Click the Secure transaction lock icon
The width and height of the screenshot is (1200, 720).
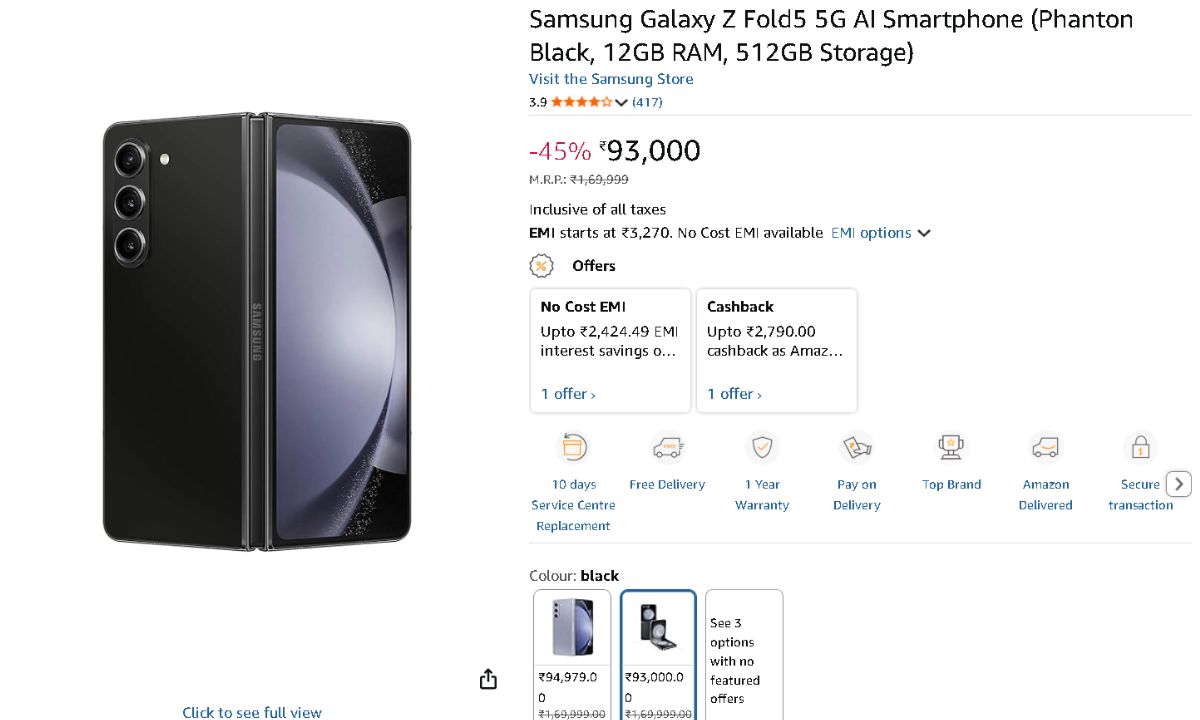click(1140, 447)
